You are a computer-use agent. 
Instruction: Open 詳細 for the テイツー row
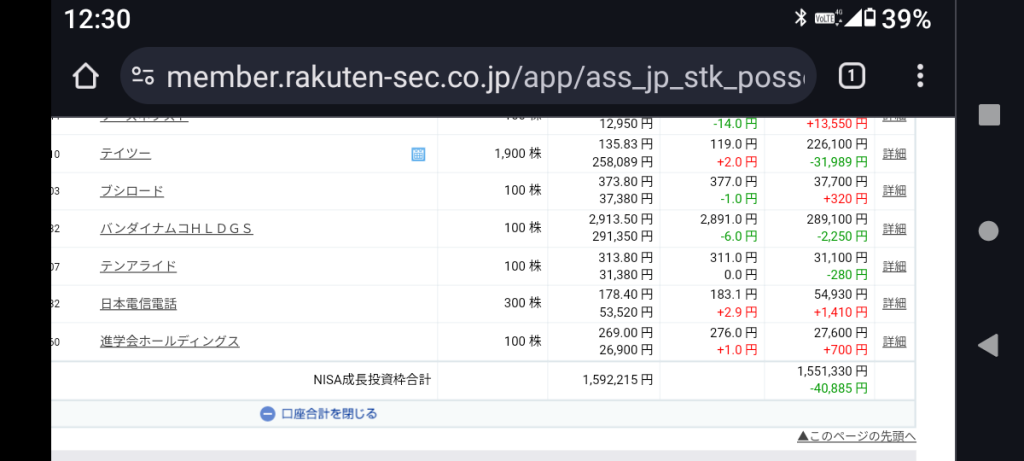894,154
